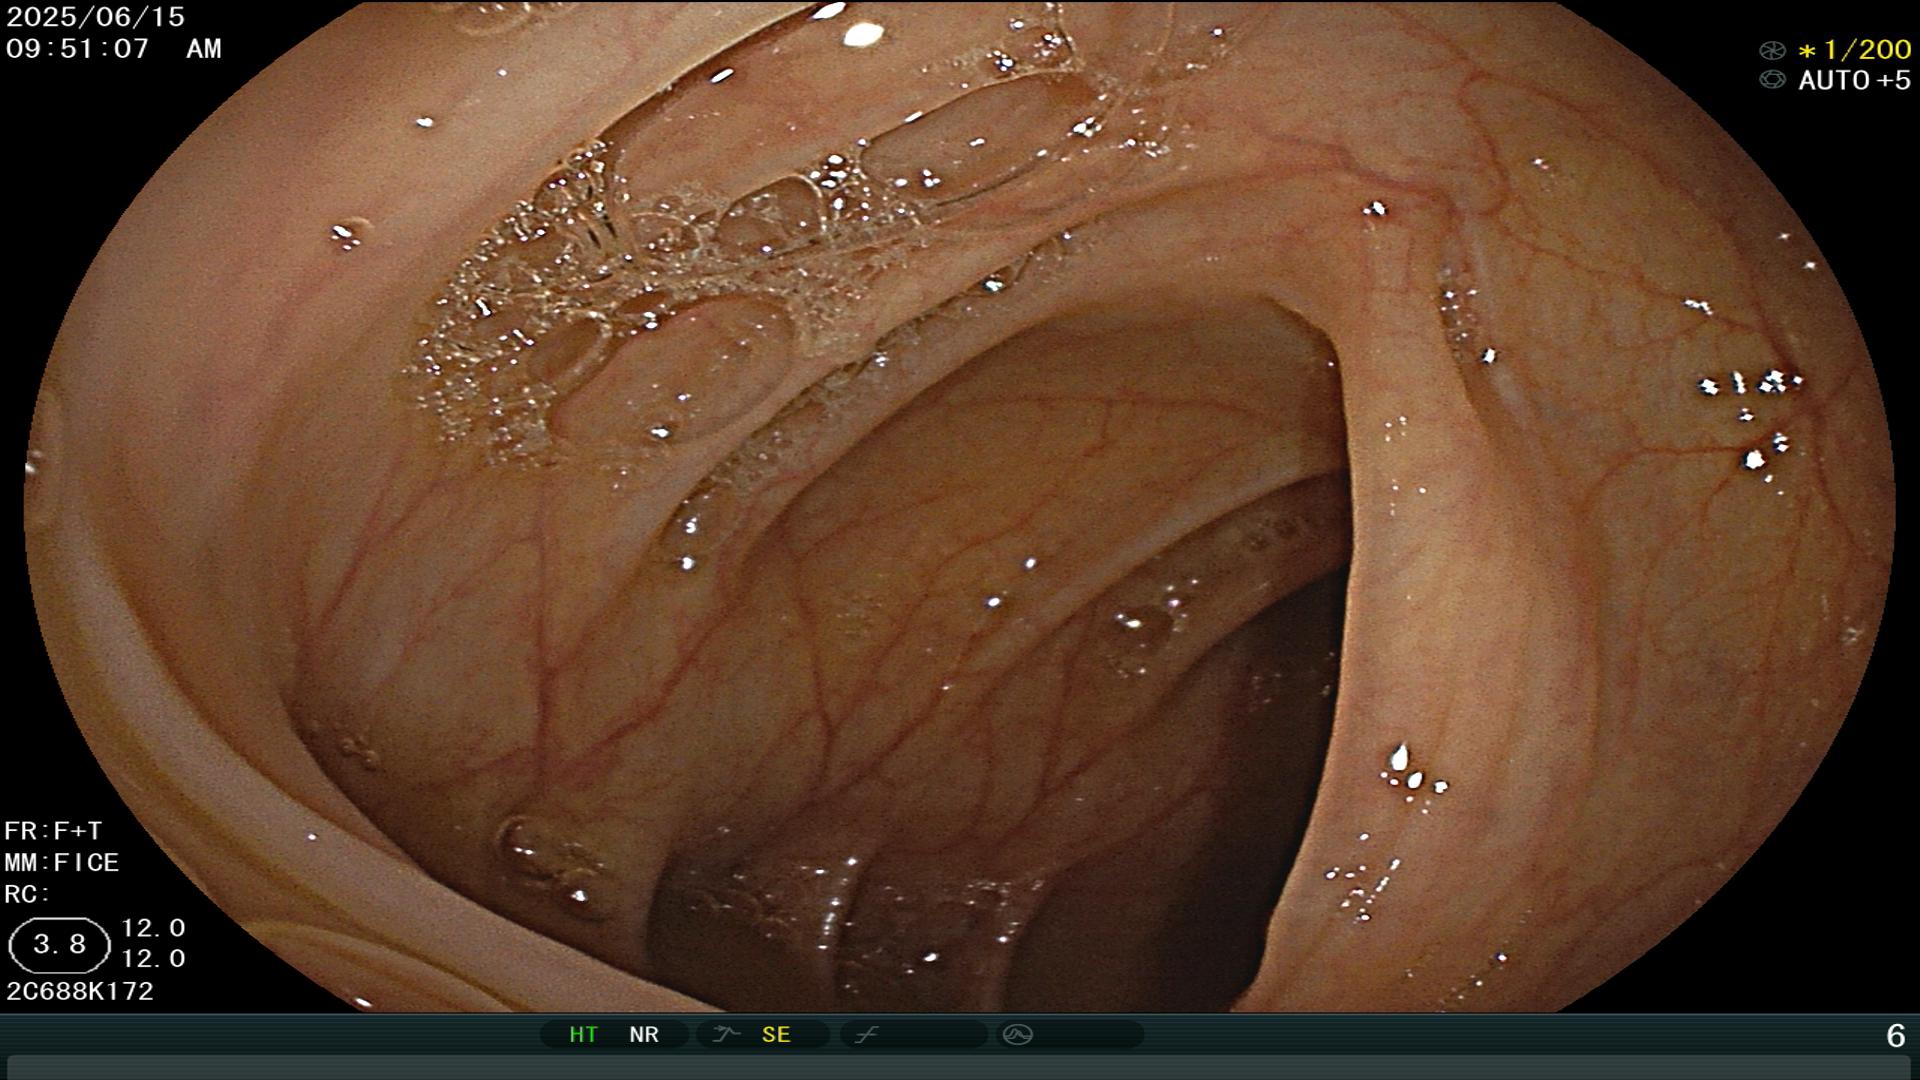Click the scope serial 2C688K172
Screen dimensions: 1920x1080
[x=80, y=991]
